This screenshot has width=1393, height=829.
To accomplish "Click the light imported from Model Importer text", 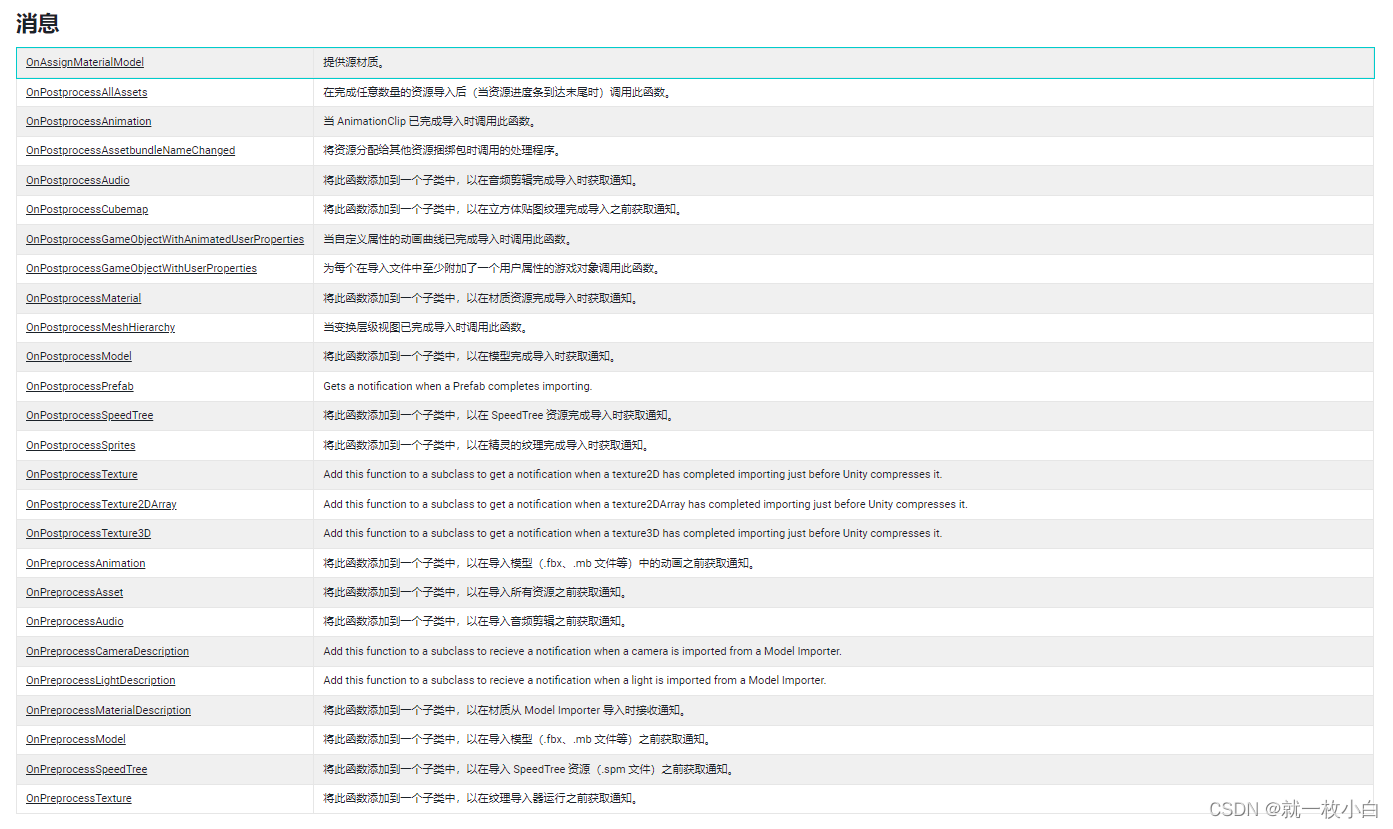I will 574,680.
